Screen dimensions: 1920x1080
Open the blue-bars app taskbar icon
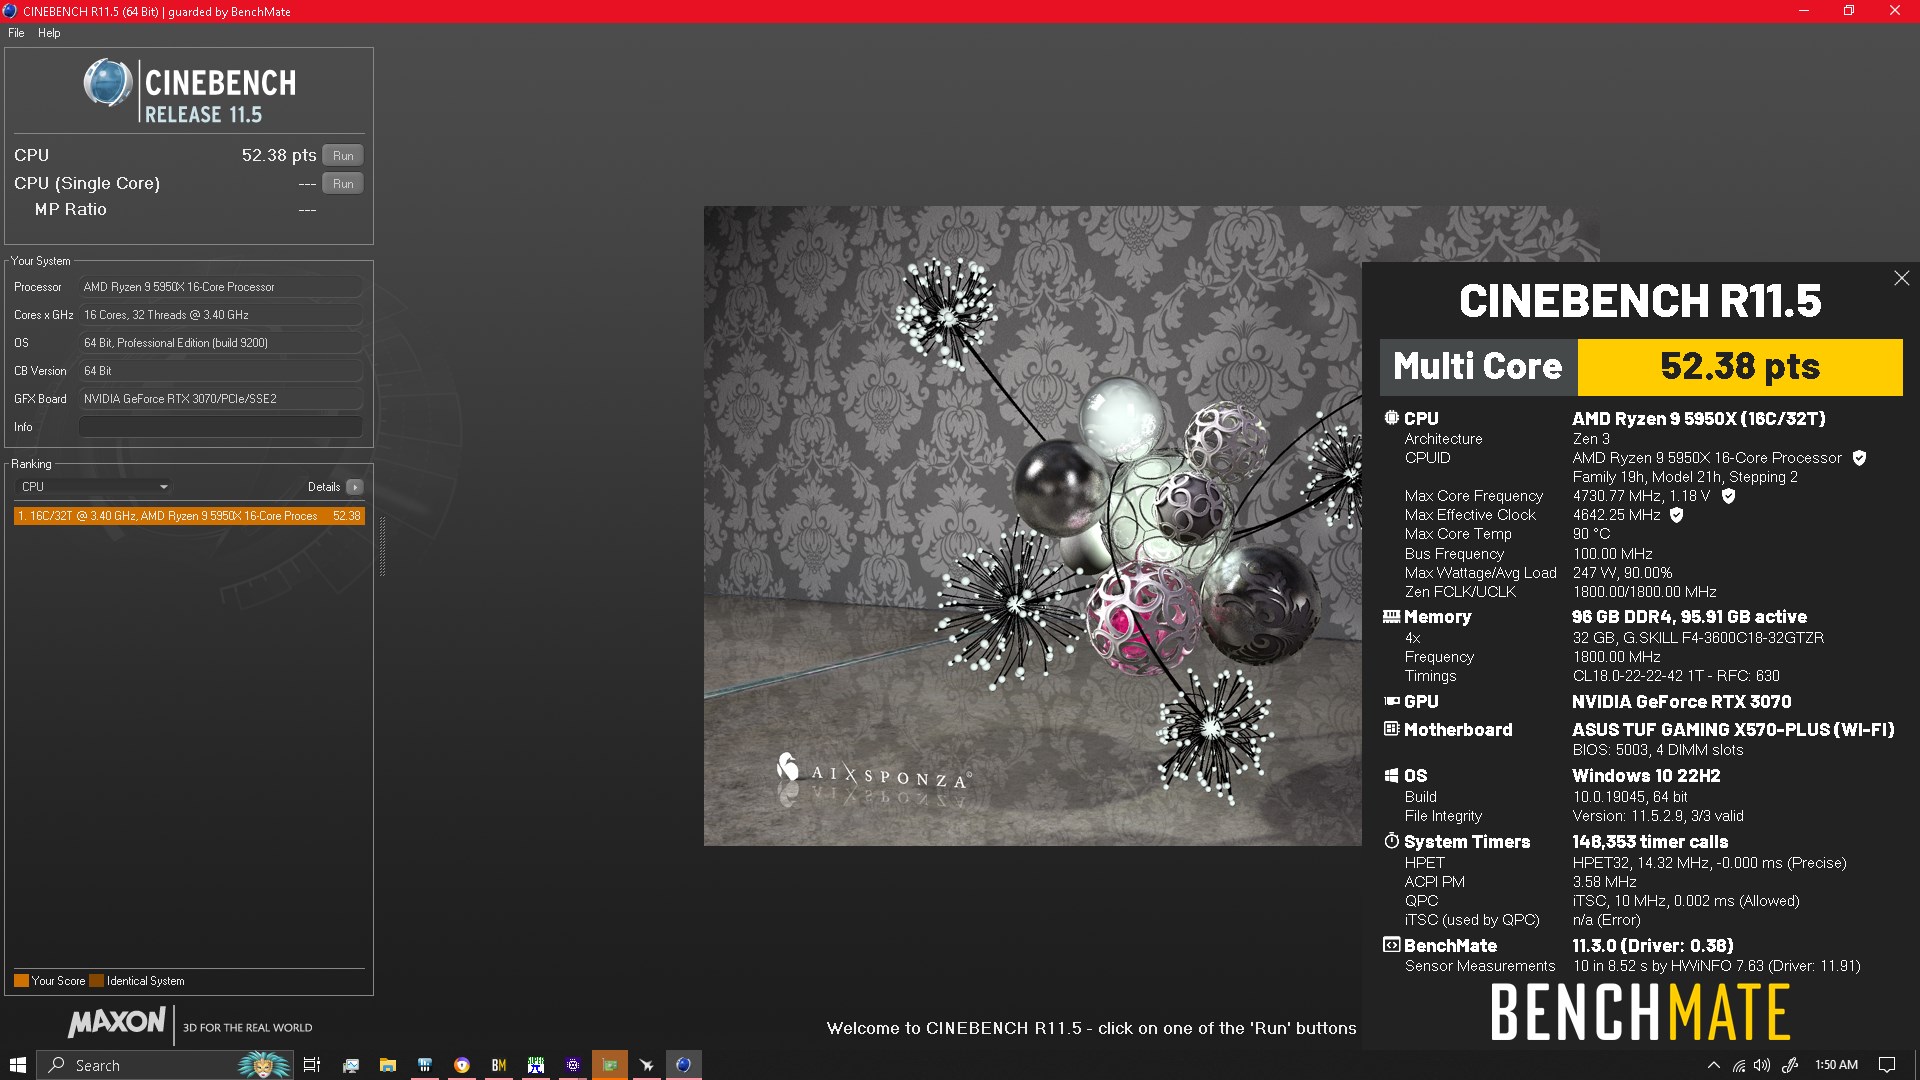(425, 1065)
